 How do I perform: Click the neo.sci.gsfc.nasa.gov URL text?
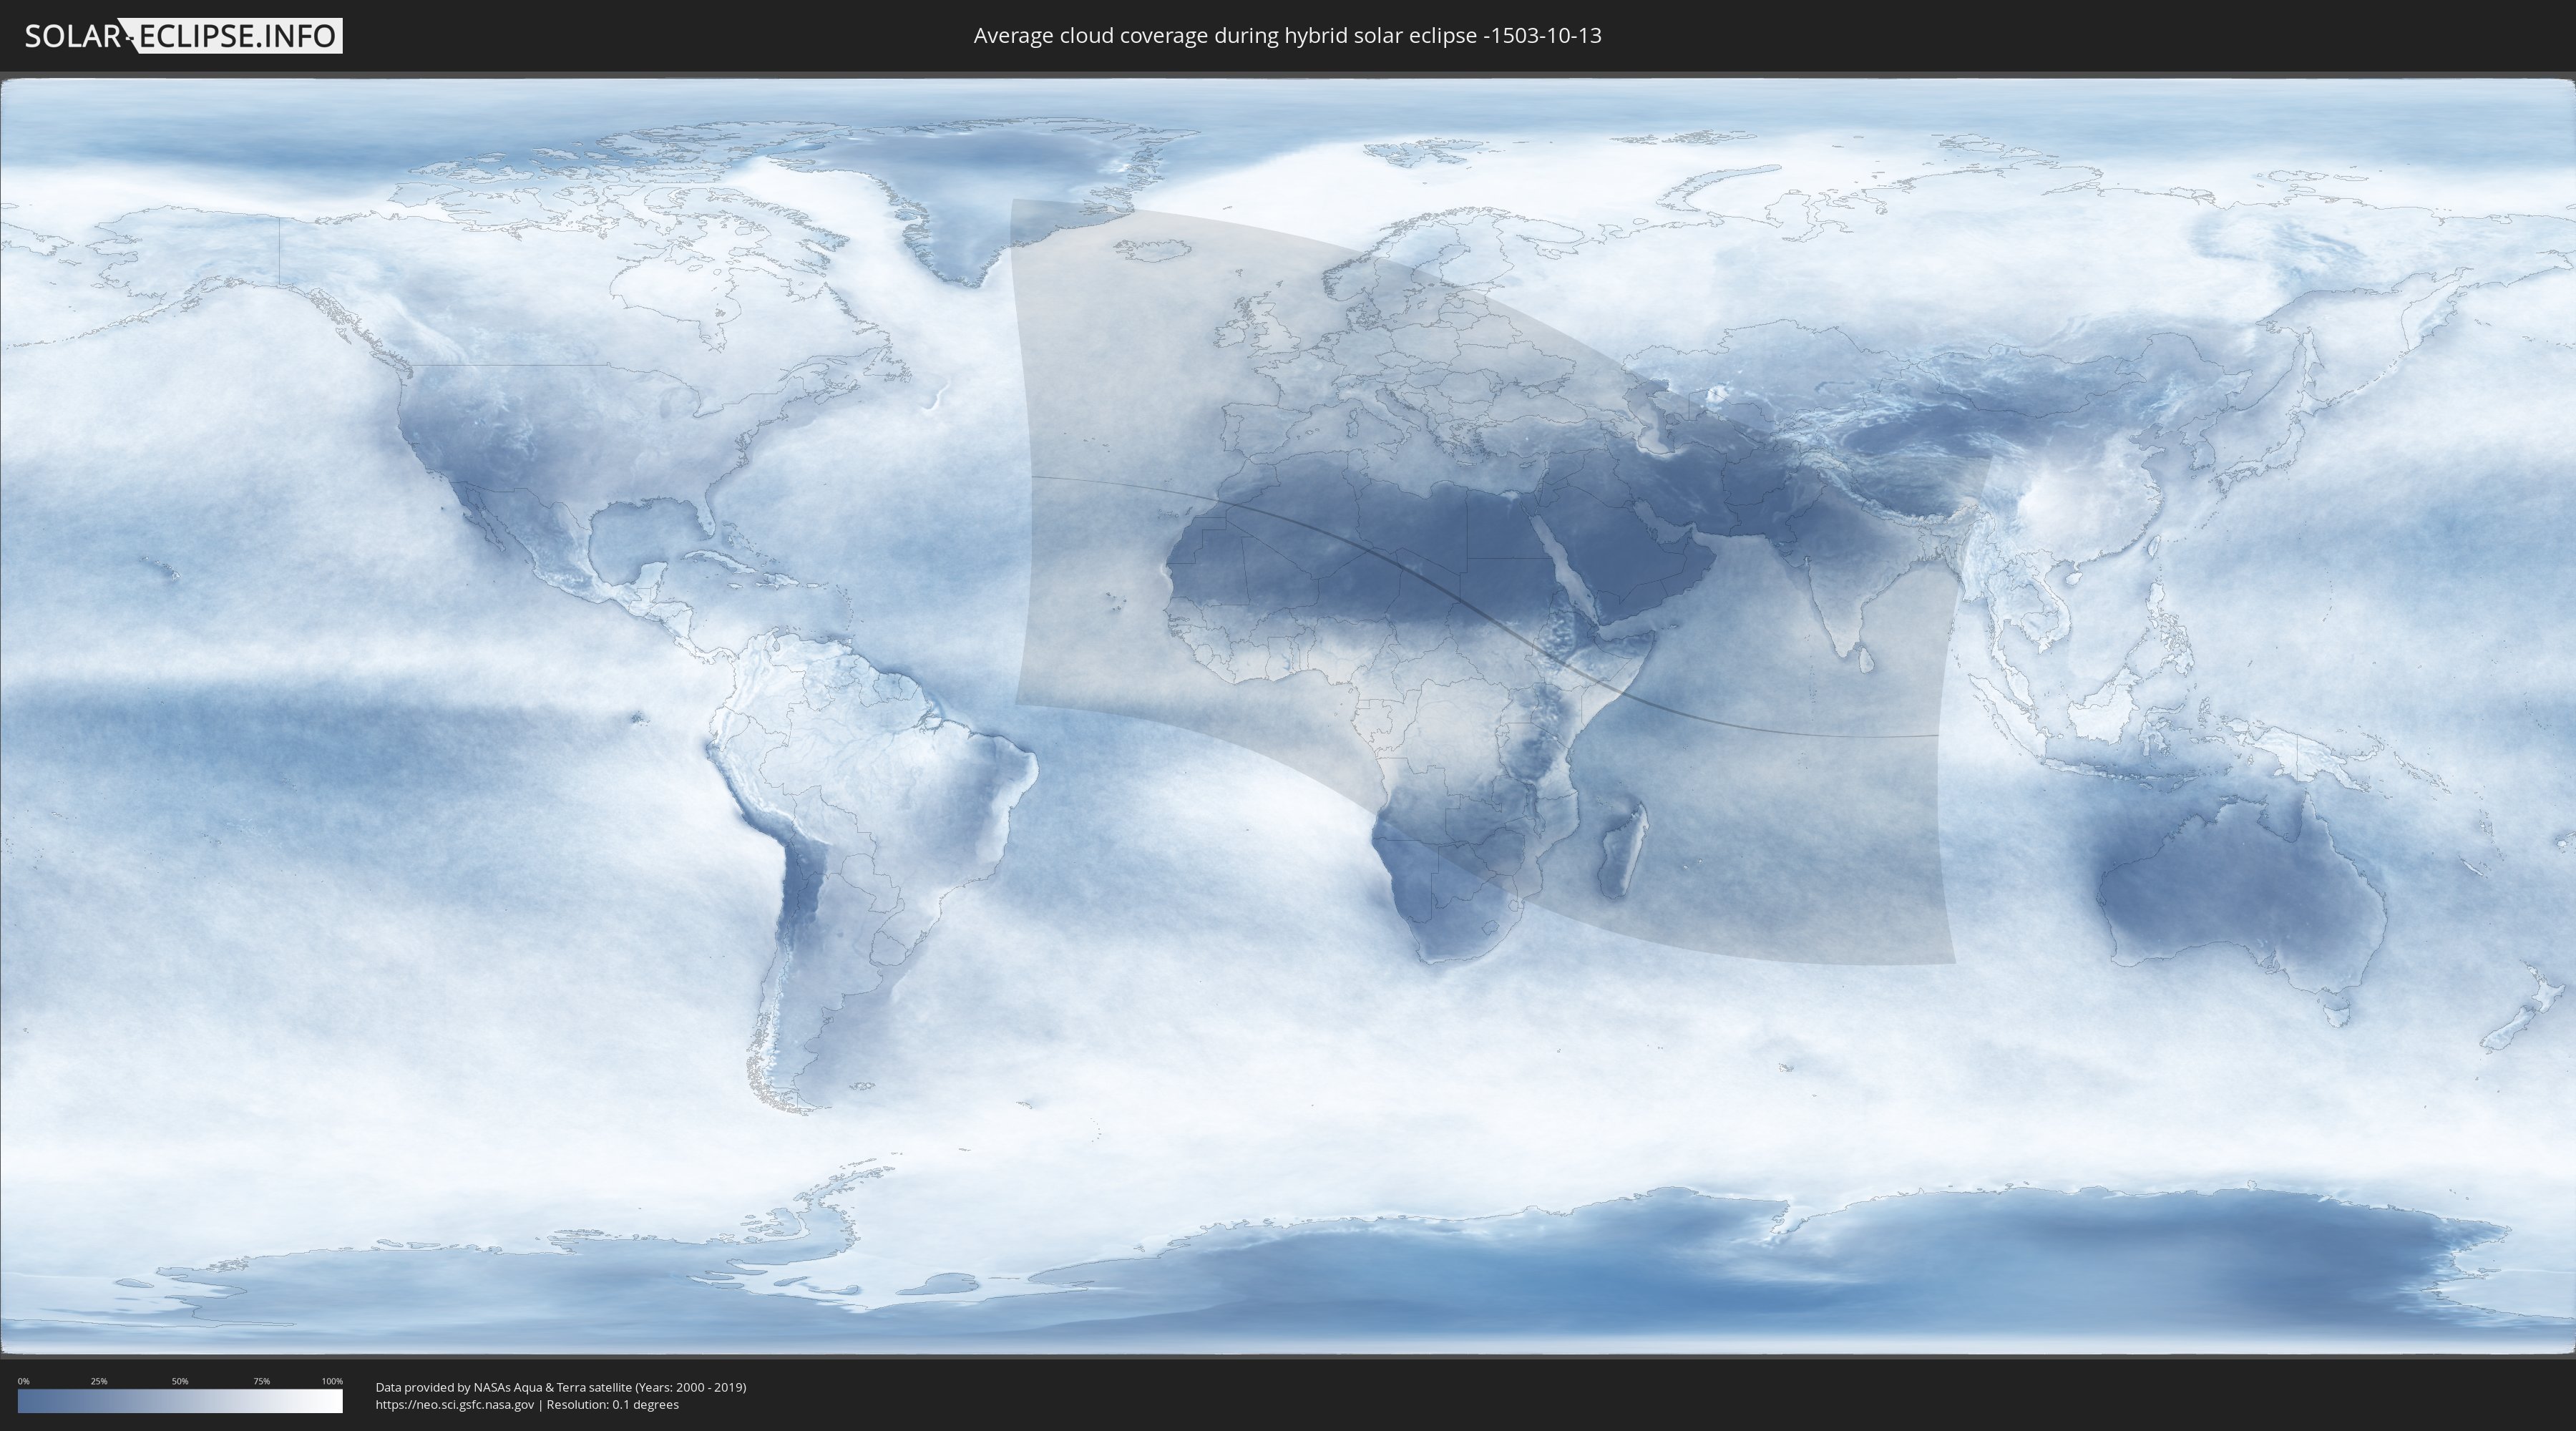(455, 1405)
